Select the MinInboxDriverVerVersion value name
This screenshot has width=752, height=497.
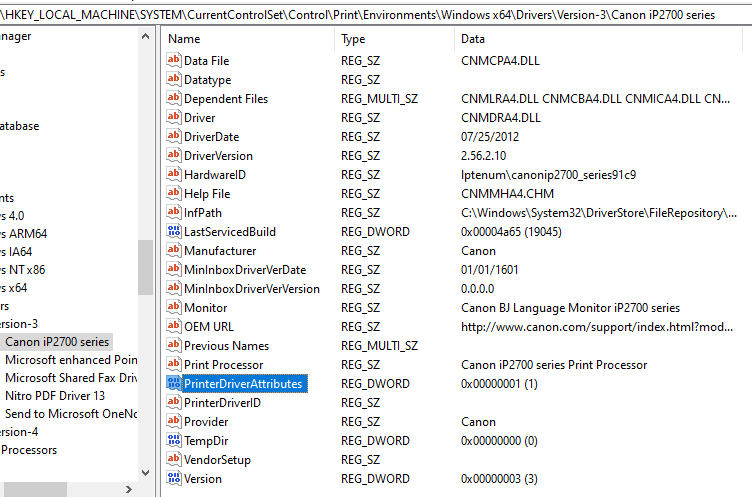(x=252, y=289)
